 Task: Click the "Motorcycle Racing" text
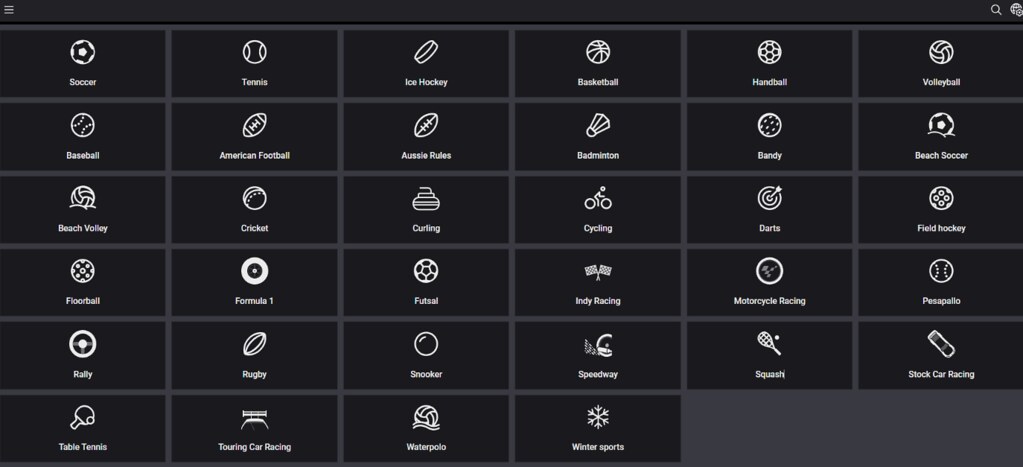click(769, 301)
